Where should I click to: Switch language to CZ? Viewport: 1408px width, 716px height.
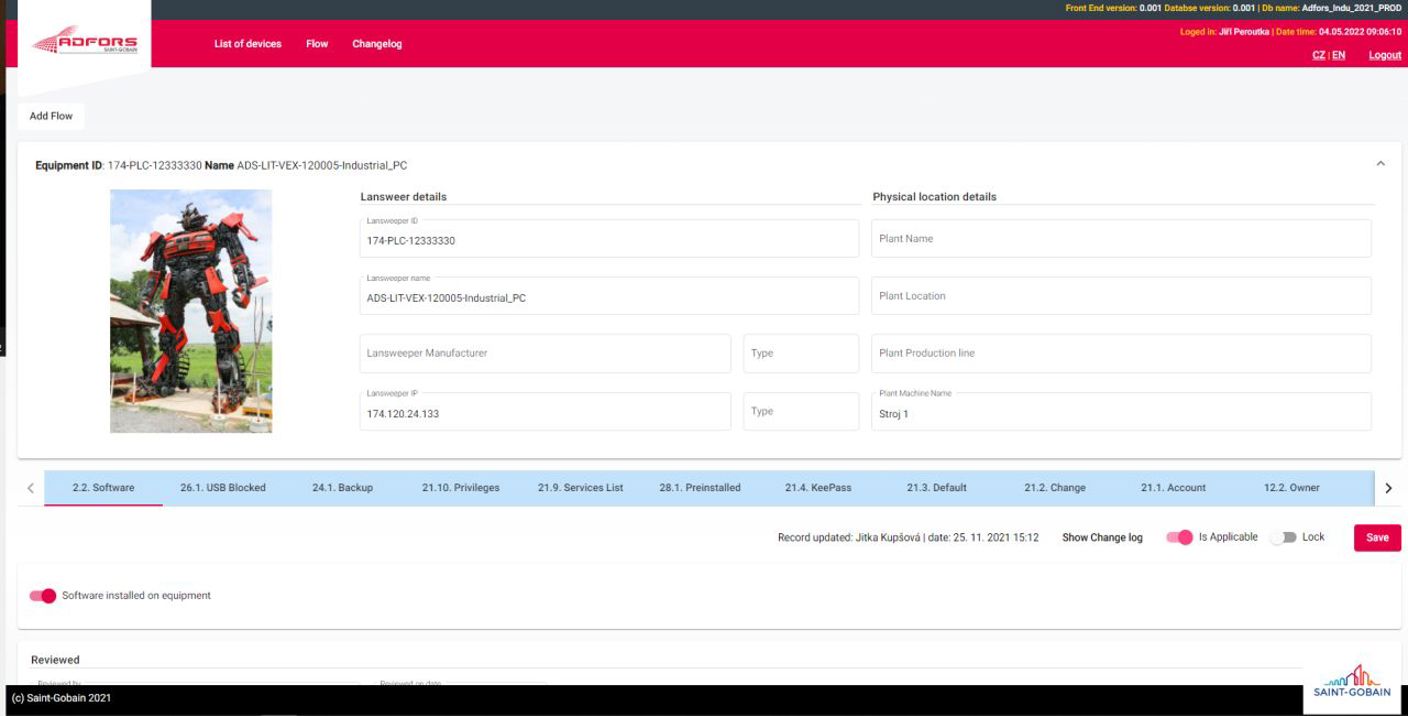[x=1318, y=56]
